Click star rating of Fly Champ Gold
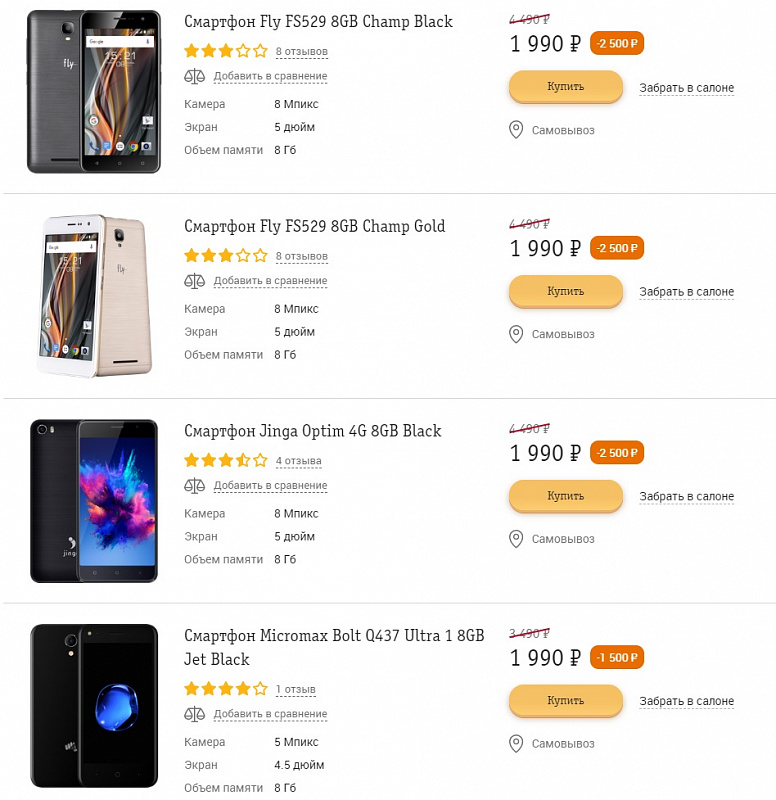Screen dimensions: 776x800 pos(225,256)
